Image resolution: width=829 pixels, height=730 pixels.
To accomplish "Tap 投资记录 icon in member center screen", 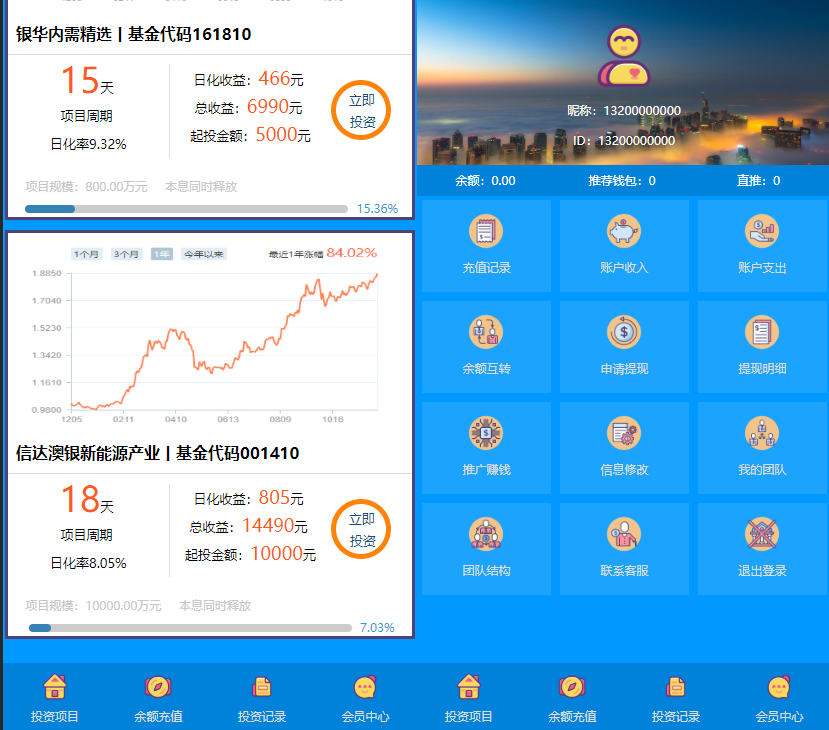I will [x=676, y=687].
